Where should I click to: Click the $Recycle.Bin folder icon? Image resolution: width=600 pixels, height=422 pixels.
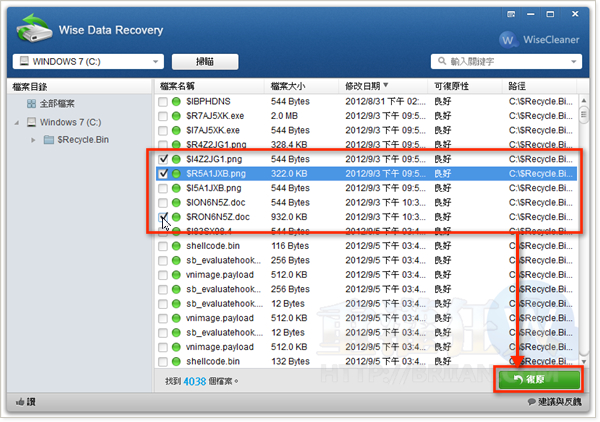pos(49,140)
